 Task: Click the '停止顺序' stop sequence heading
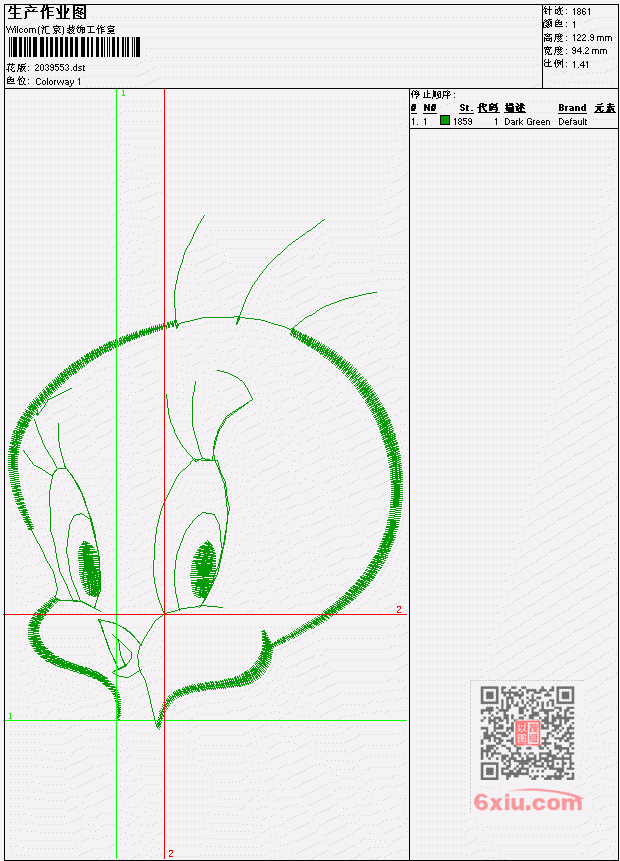[433, 95]
